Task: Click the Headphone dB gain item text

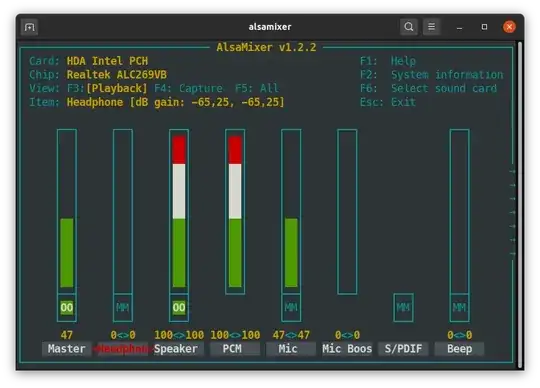Action: tap(176, 102)
